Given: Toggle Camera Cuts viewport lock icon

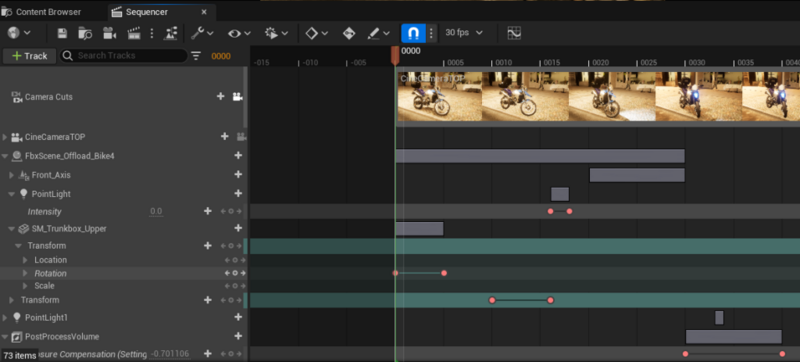Looking at the screenshot, I should coord(237,96).
